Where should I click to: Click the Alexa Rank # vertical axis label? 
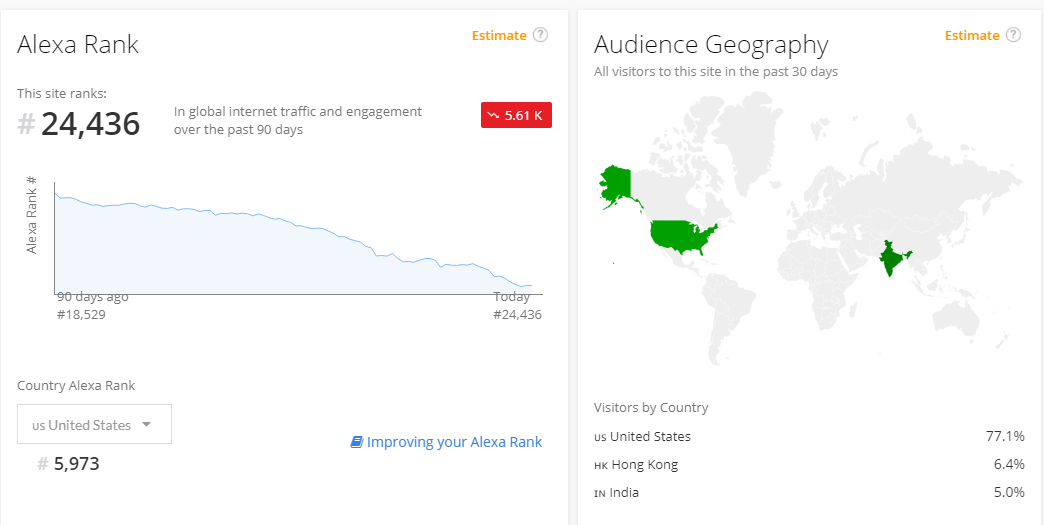[x=31, y=214]
